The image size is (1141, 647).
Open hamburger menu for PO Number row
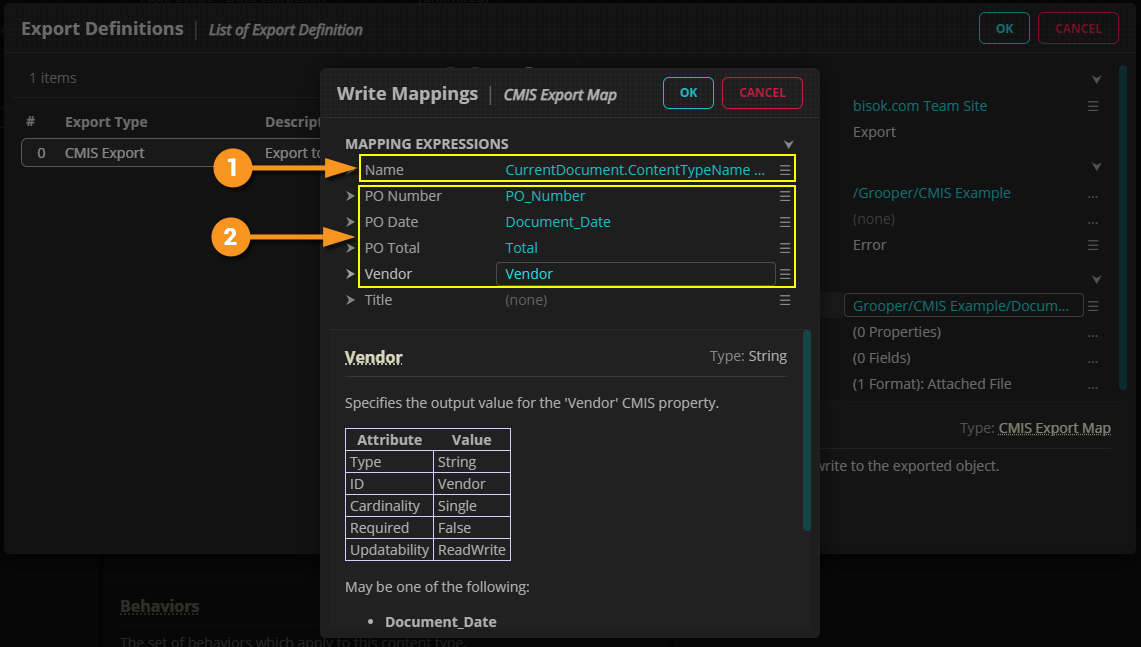click(785, 197)
